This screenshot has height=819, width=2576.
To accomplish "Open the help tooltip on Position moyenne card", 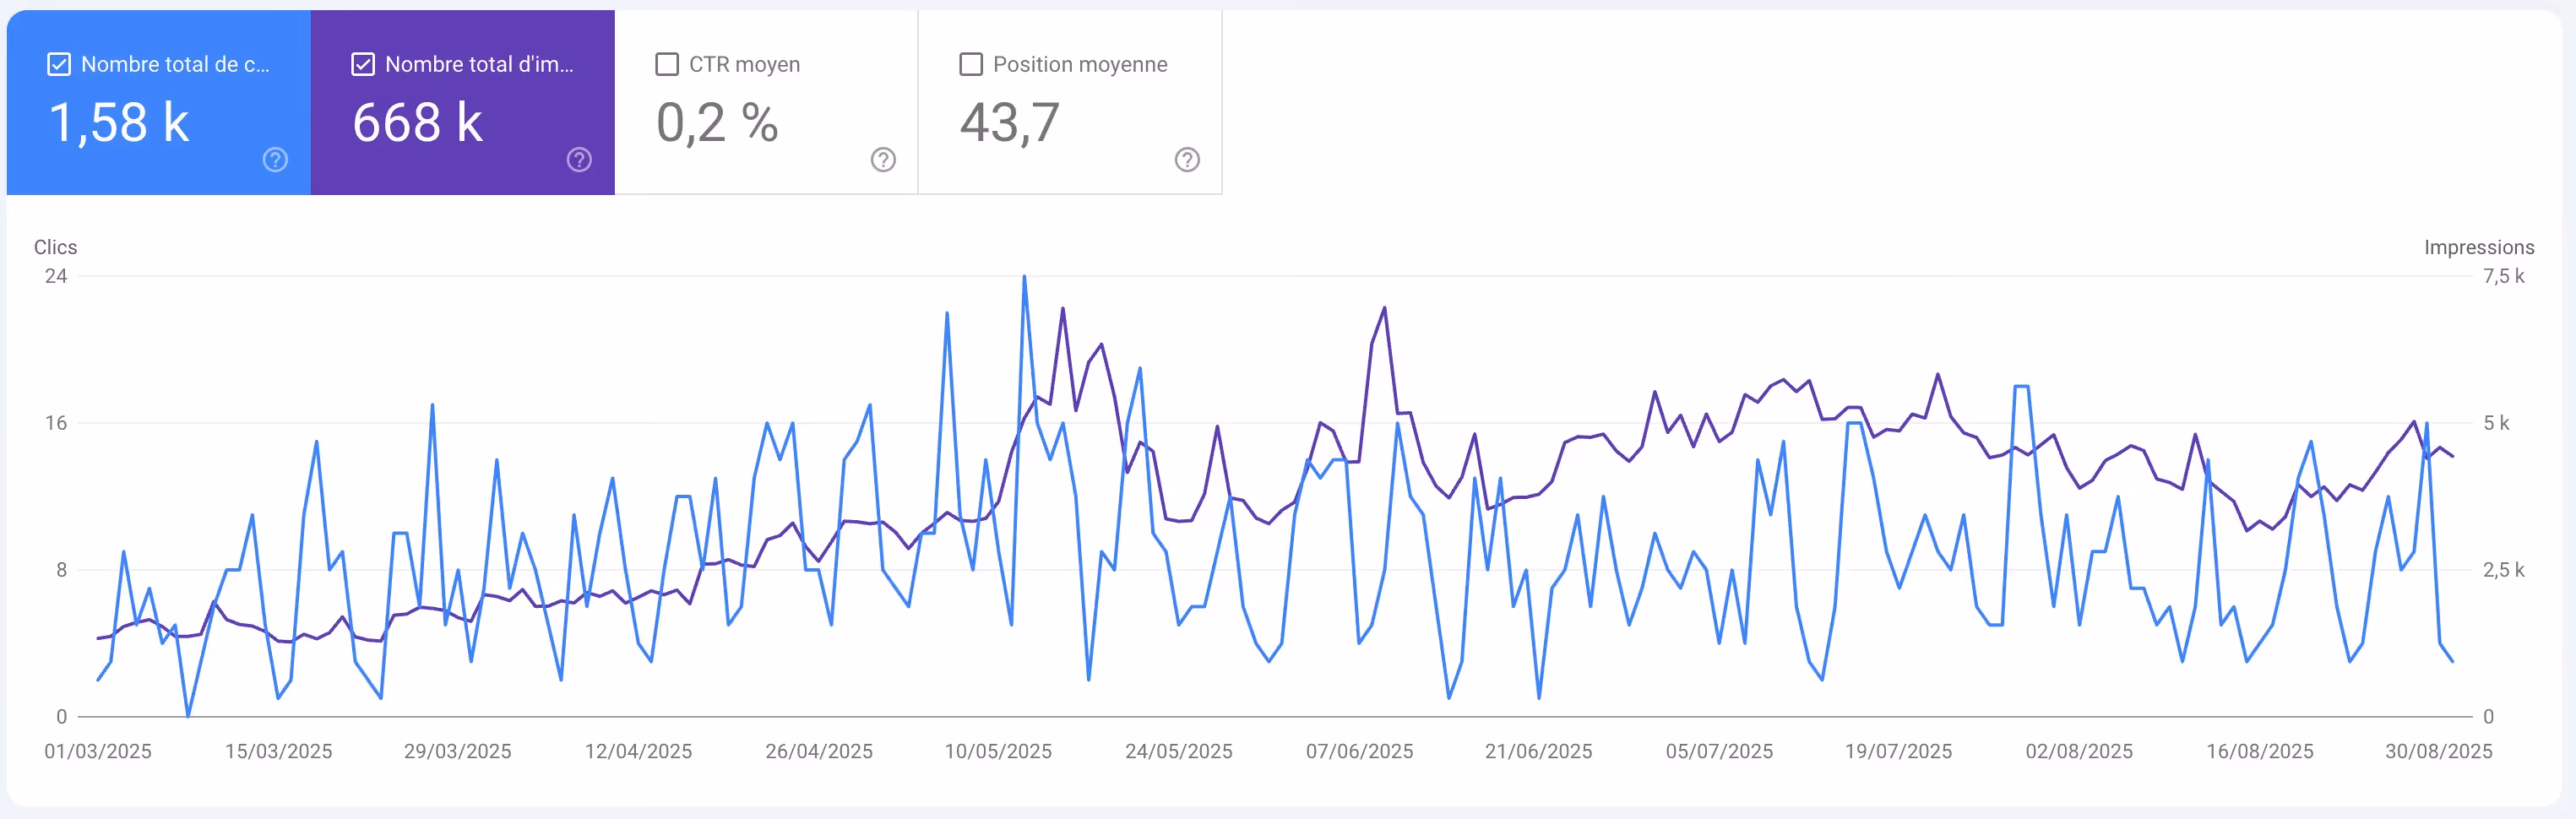I will [x=1187, y=159].
